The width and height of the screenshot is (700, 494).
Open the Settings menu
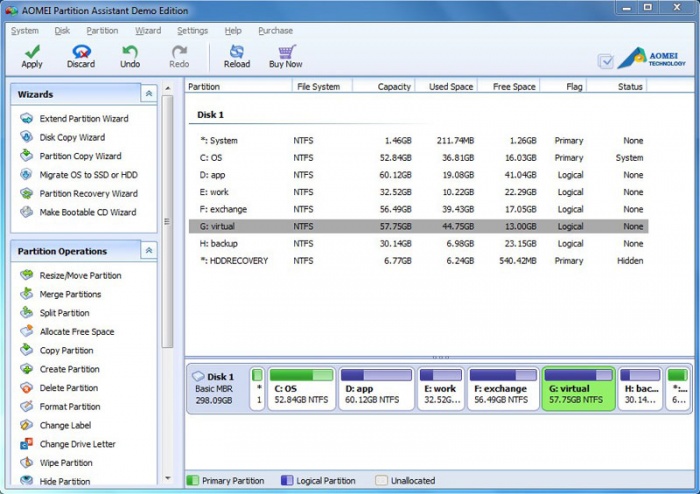click(192, 31)
